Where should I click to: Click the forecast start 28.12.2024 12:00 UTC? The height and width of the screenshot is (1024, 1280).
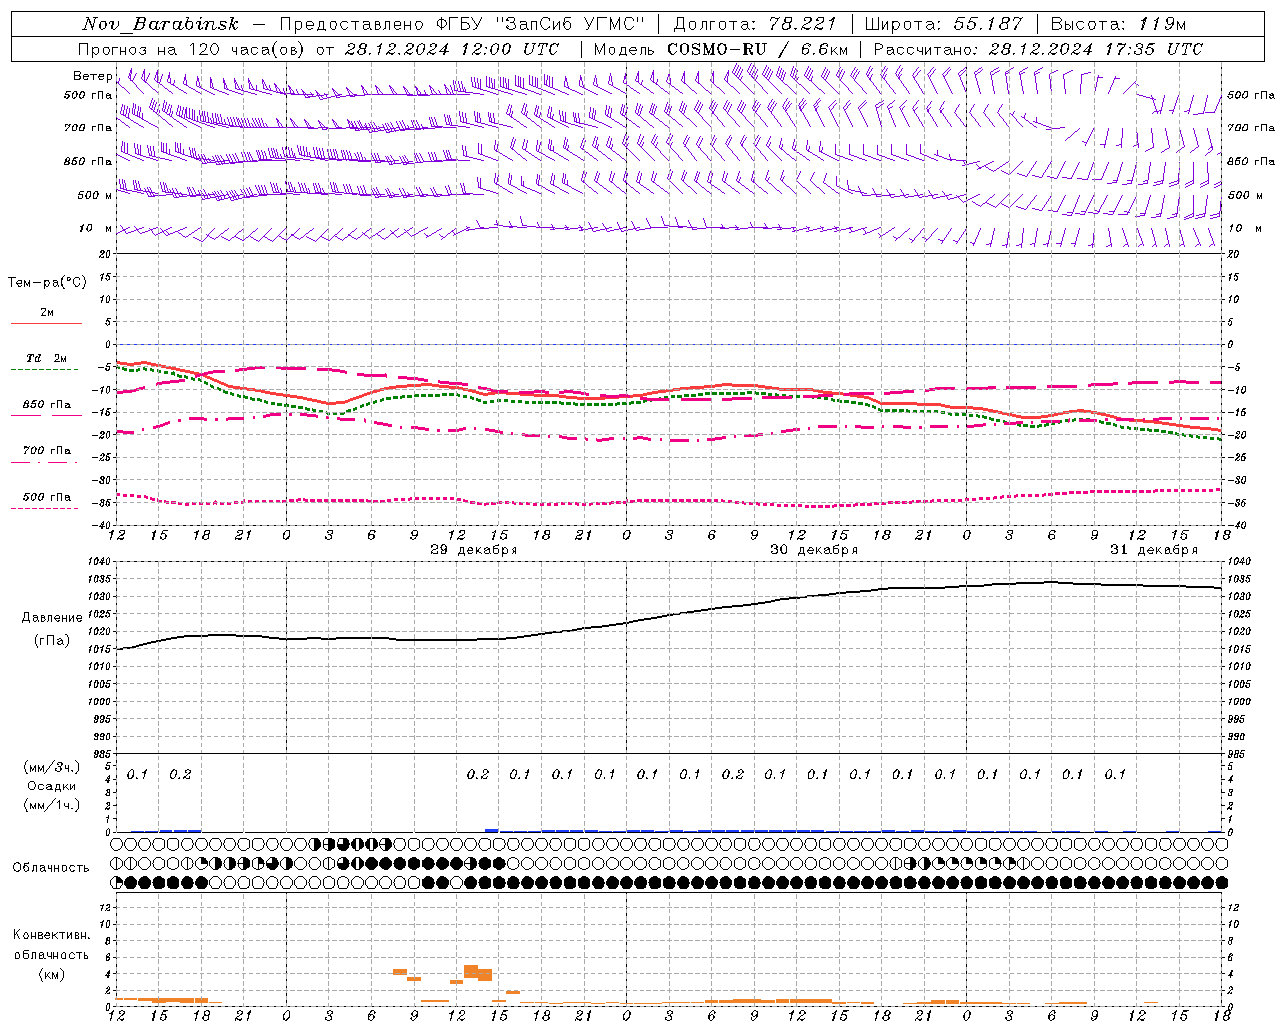452,49
